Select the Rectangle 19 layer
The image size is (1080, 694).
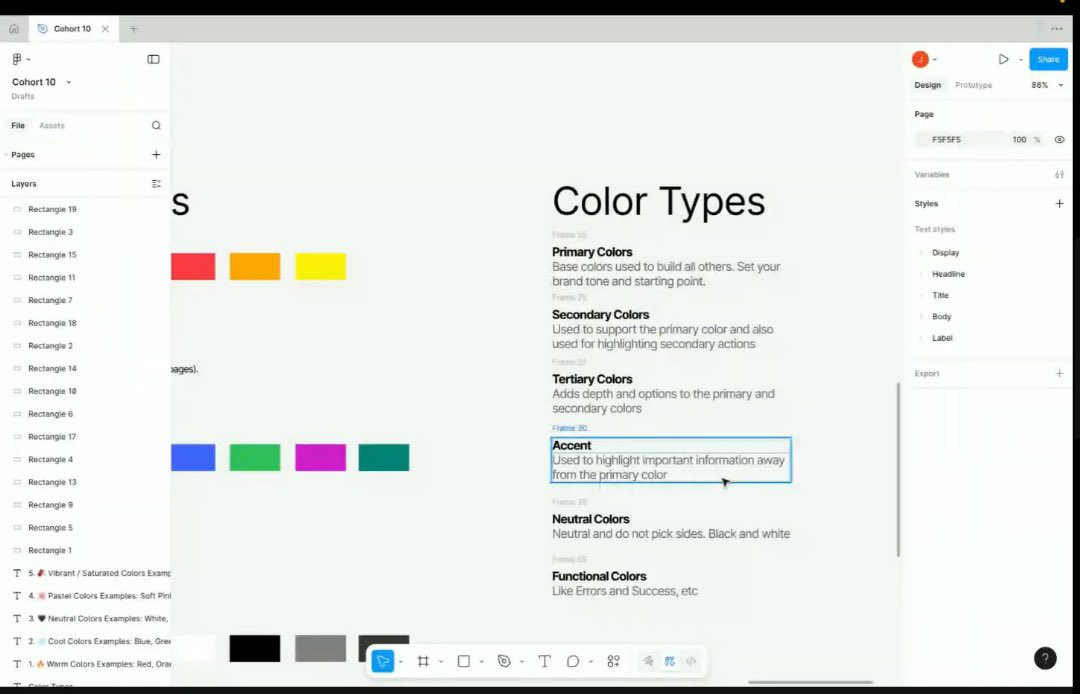coord(85,209)
